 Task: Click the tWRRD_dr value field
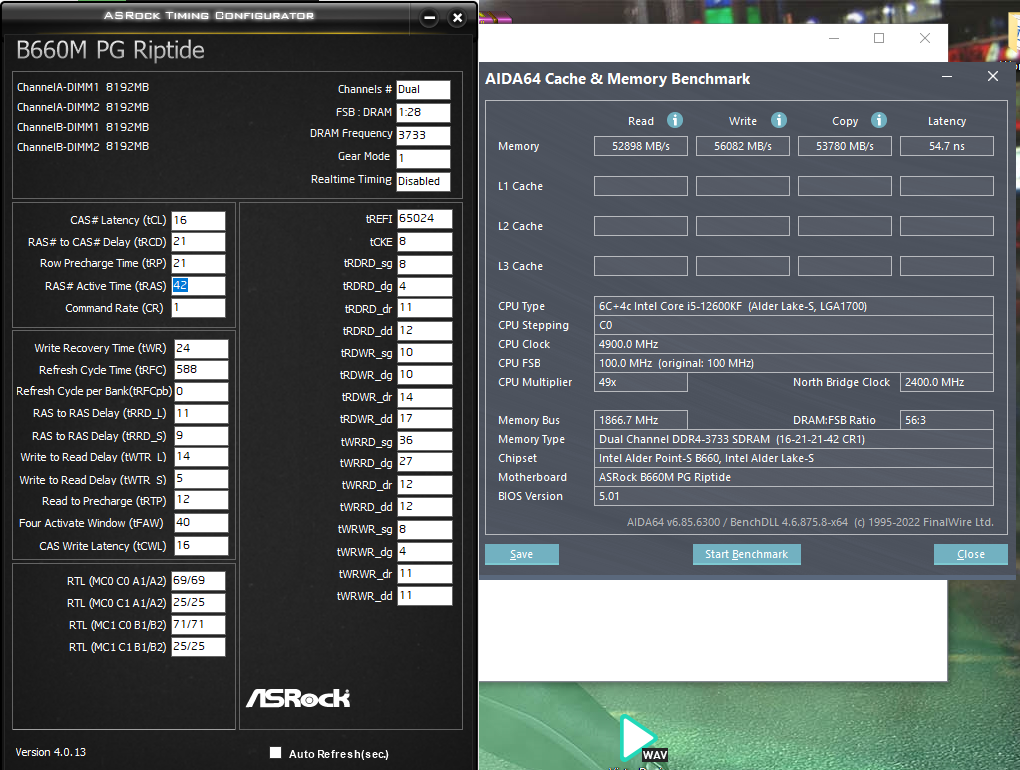pyautogui.click(x=425, y=485)
